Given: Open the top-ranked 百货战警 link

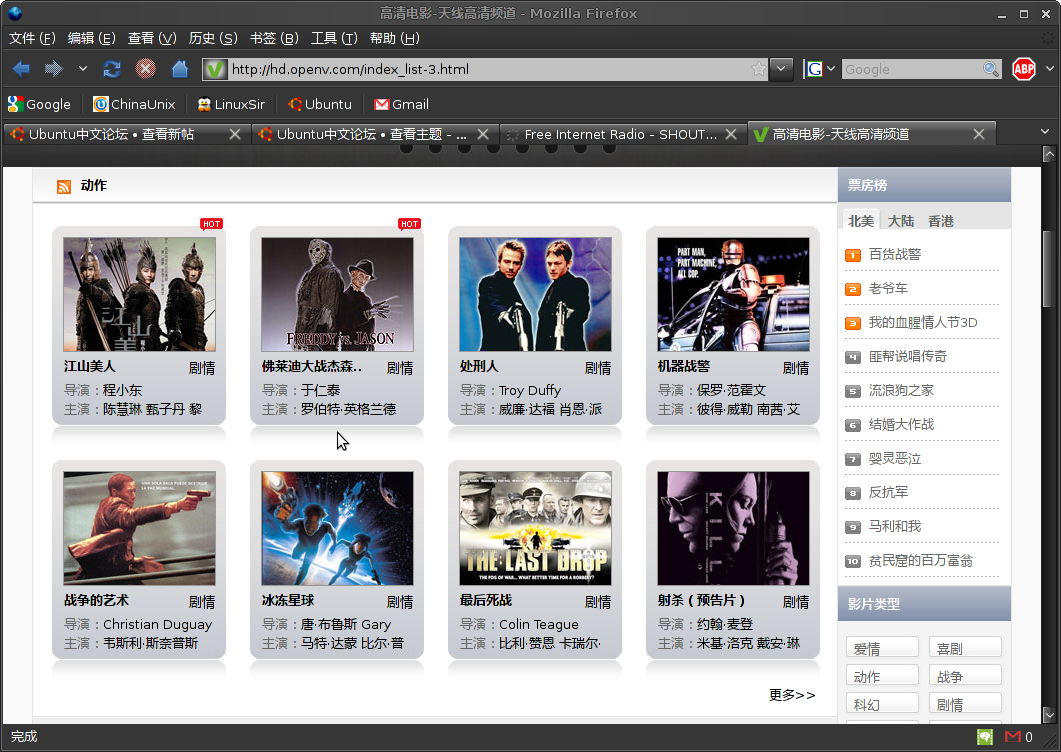Looking at the screenshot, I should (895, 254).
